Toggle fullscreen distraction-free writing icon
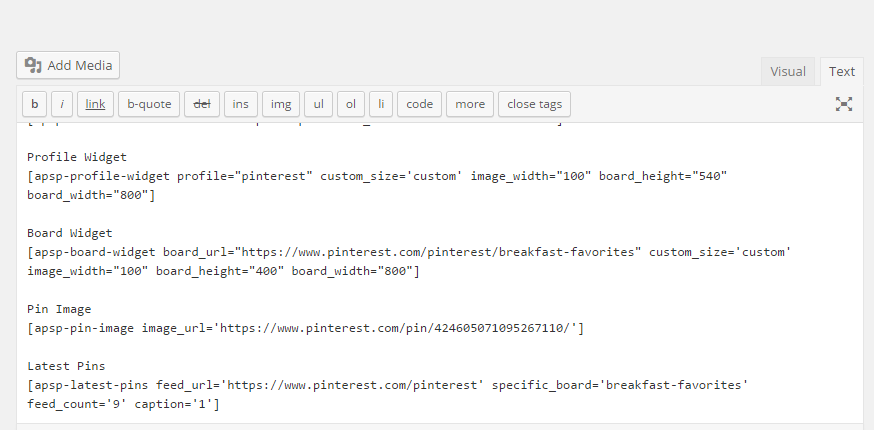 844,104
